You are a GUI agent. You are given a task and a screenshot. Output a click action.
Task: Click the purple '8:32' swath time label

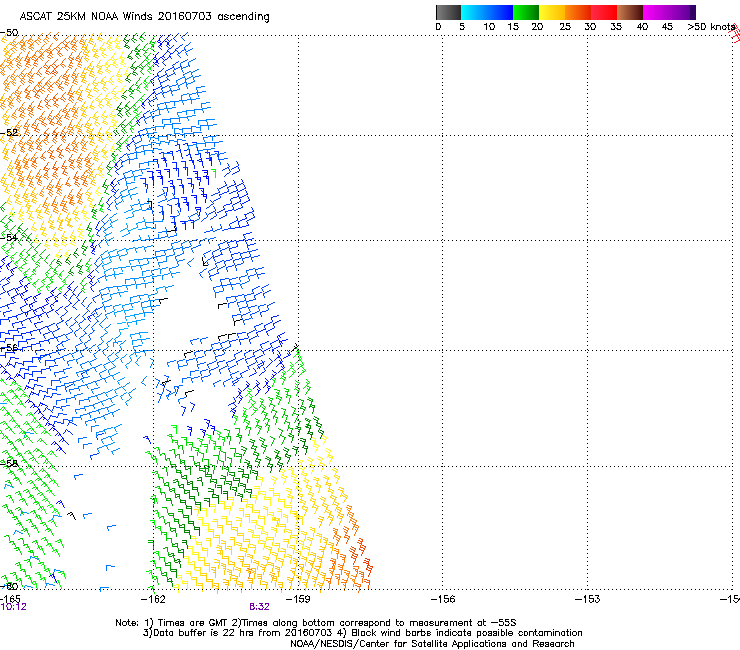[260, 607]
